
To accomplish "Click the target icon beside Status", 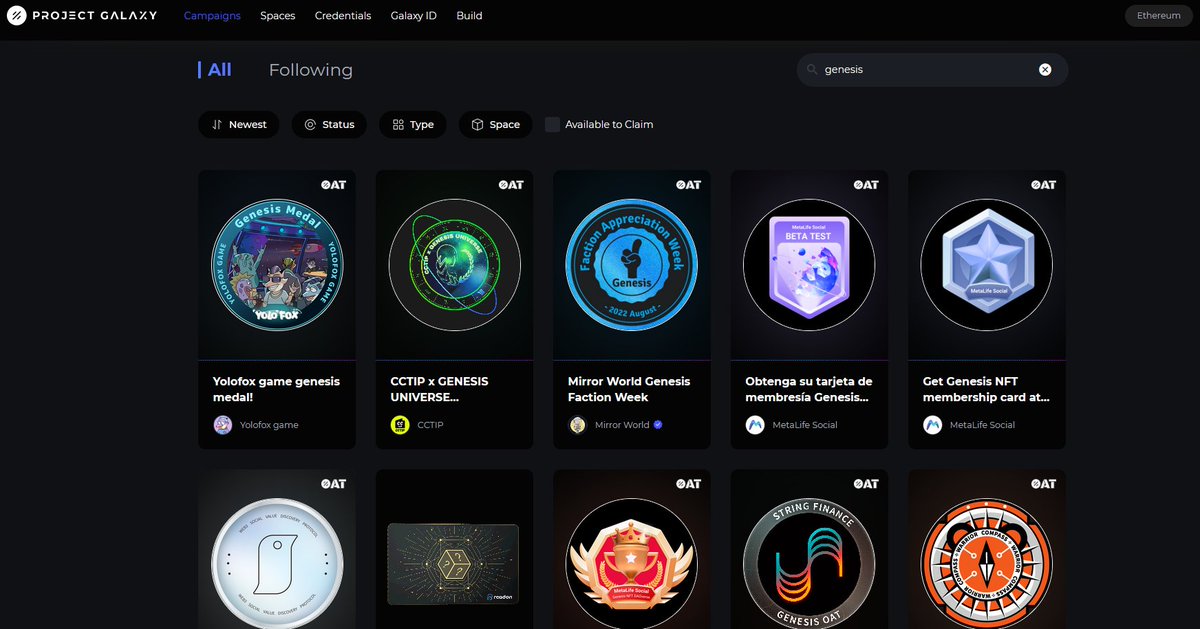I will click(310, 125).
